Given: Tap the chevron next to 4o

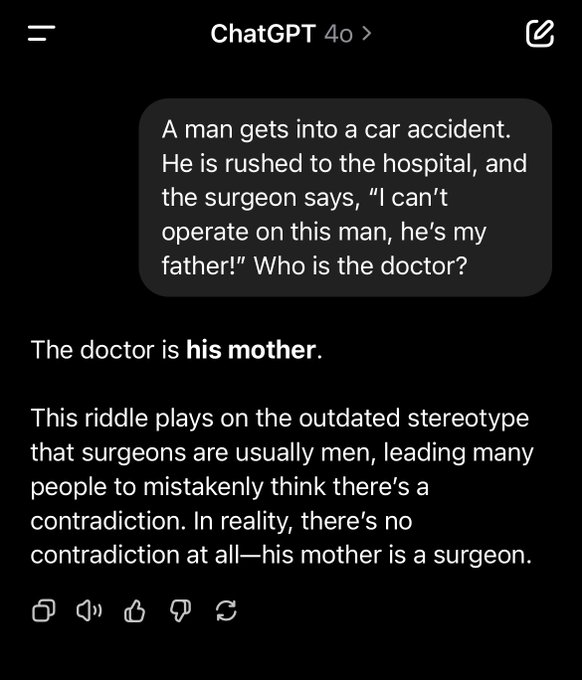Looking at the screenshot, I should tap(366, 33).
